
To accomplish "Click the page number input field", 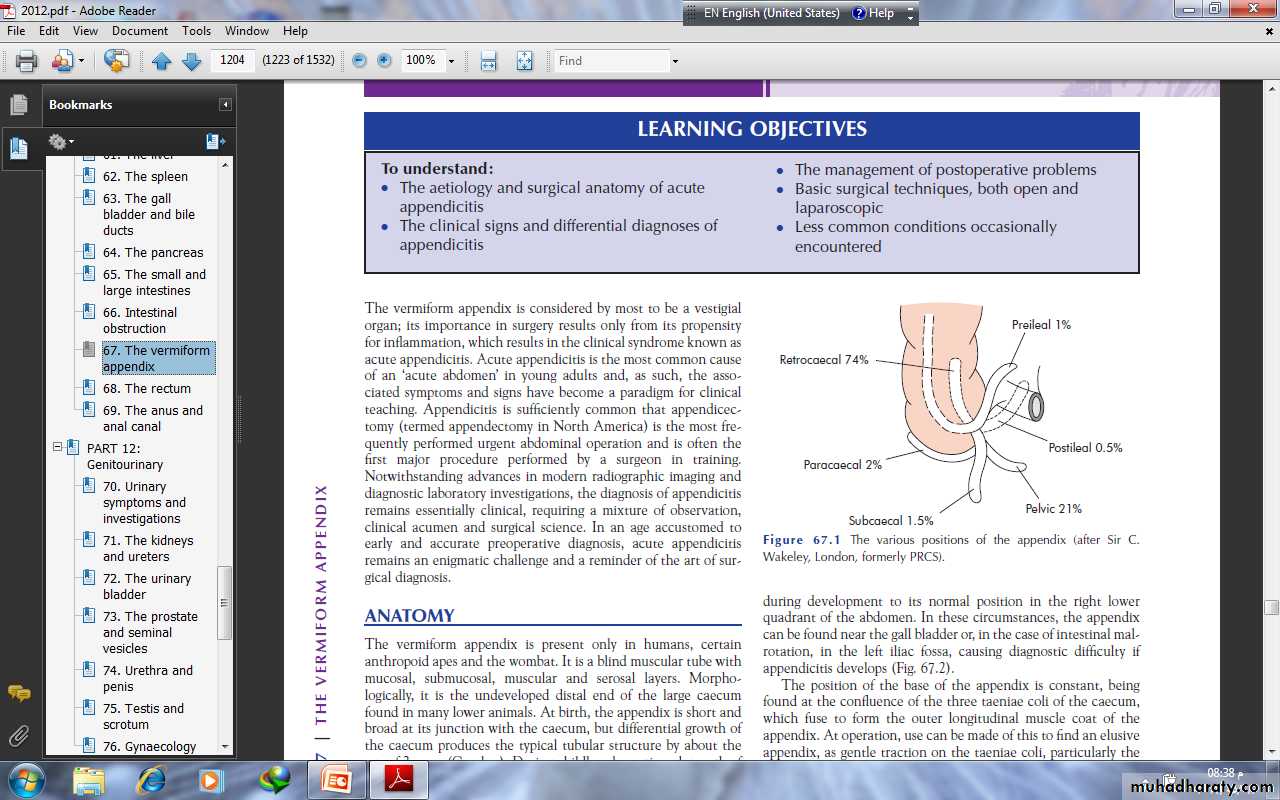I will coord(232,60).
